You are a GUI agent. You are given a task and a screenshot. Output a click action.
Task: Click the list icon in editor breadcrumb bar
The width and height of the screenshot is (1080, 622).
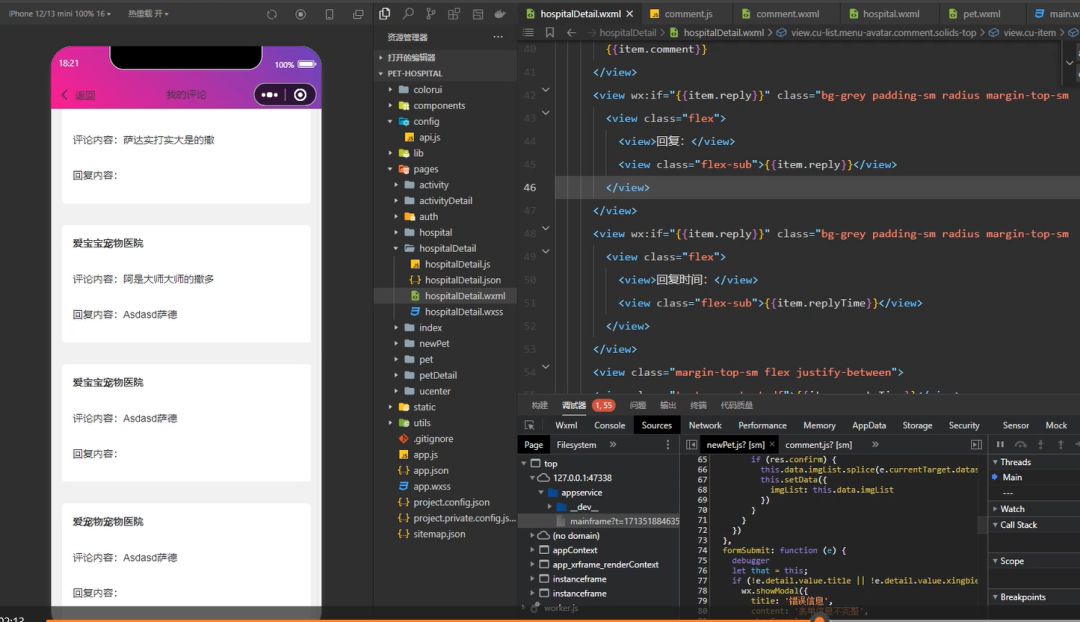[528, 32]
